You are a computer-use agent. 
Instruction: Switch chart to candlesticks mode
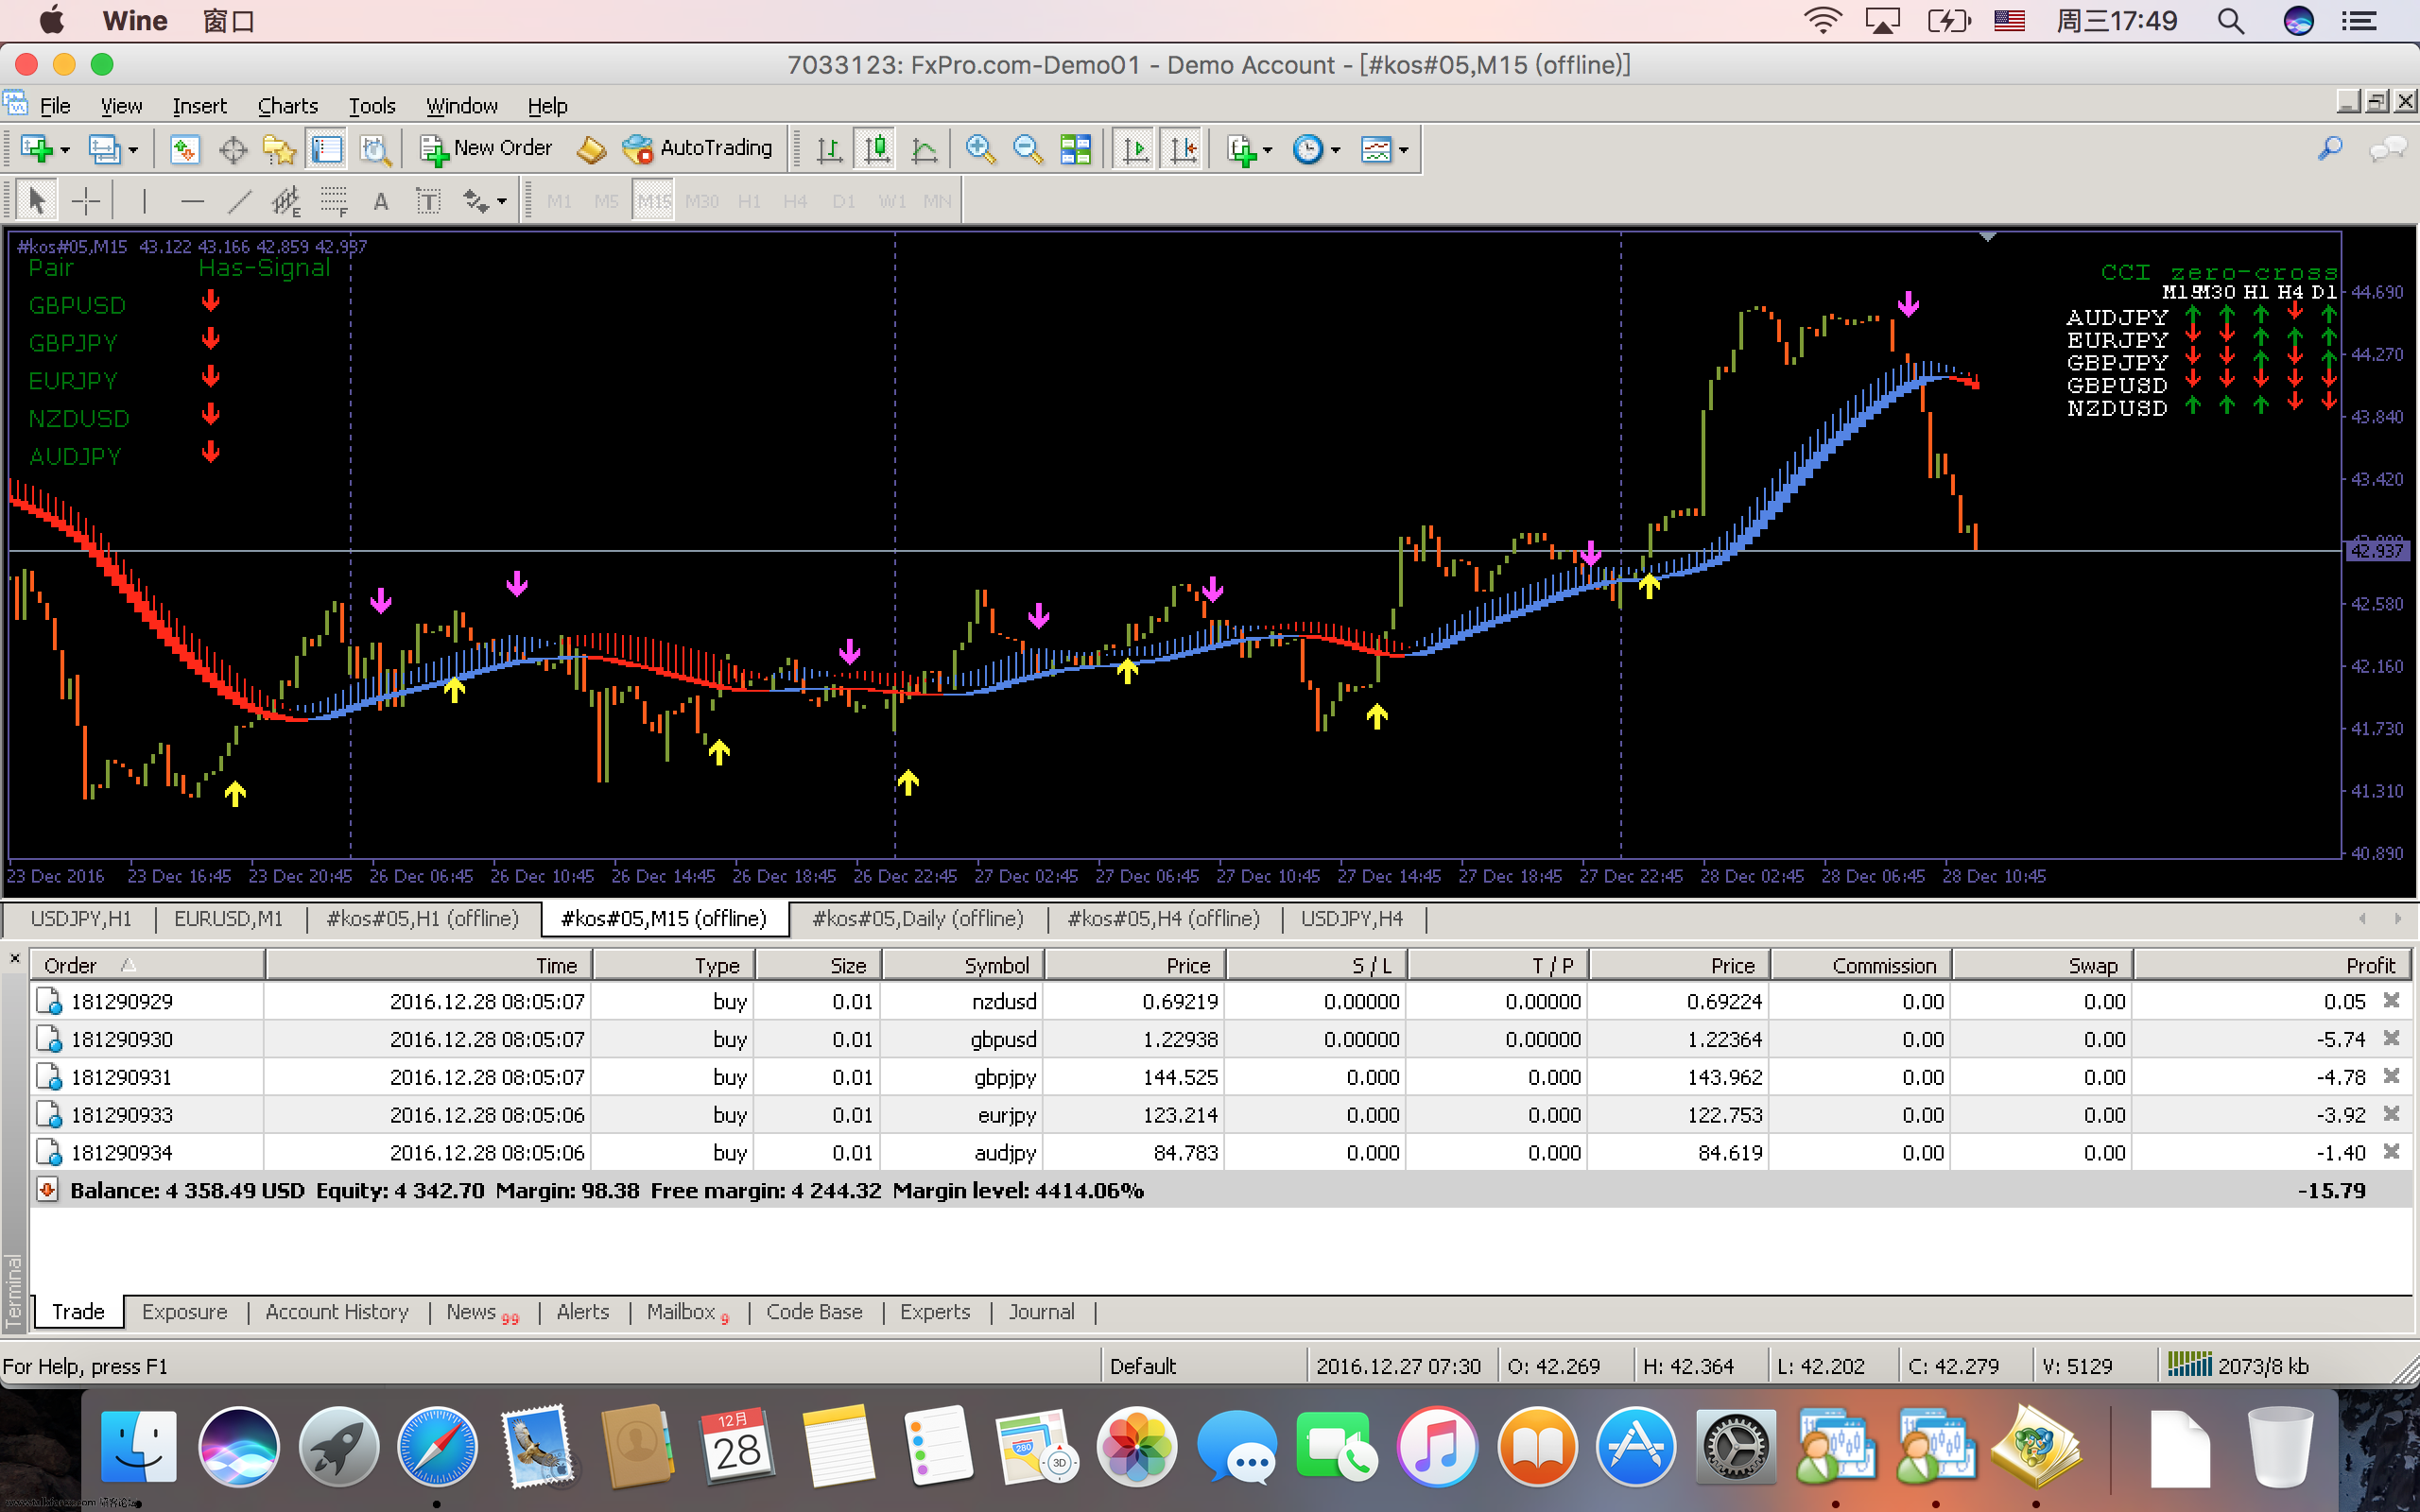pos(876,149)
